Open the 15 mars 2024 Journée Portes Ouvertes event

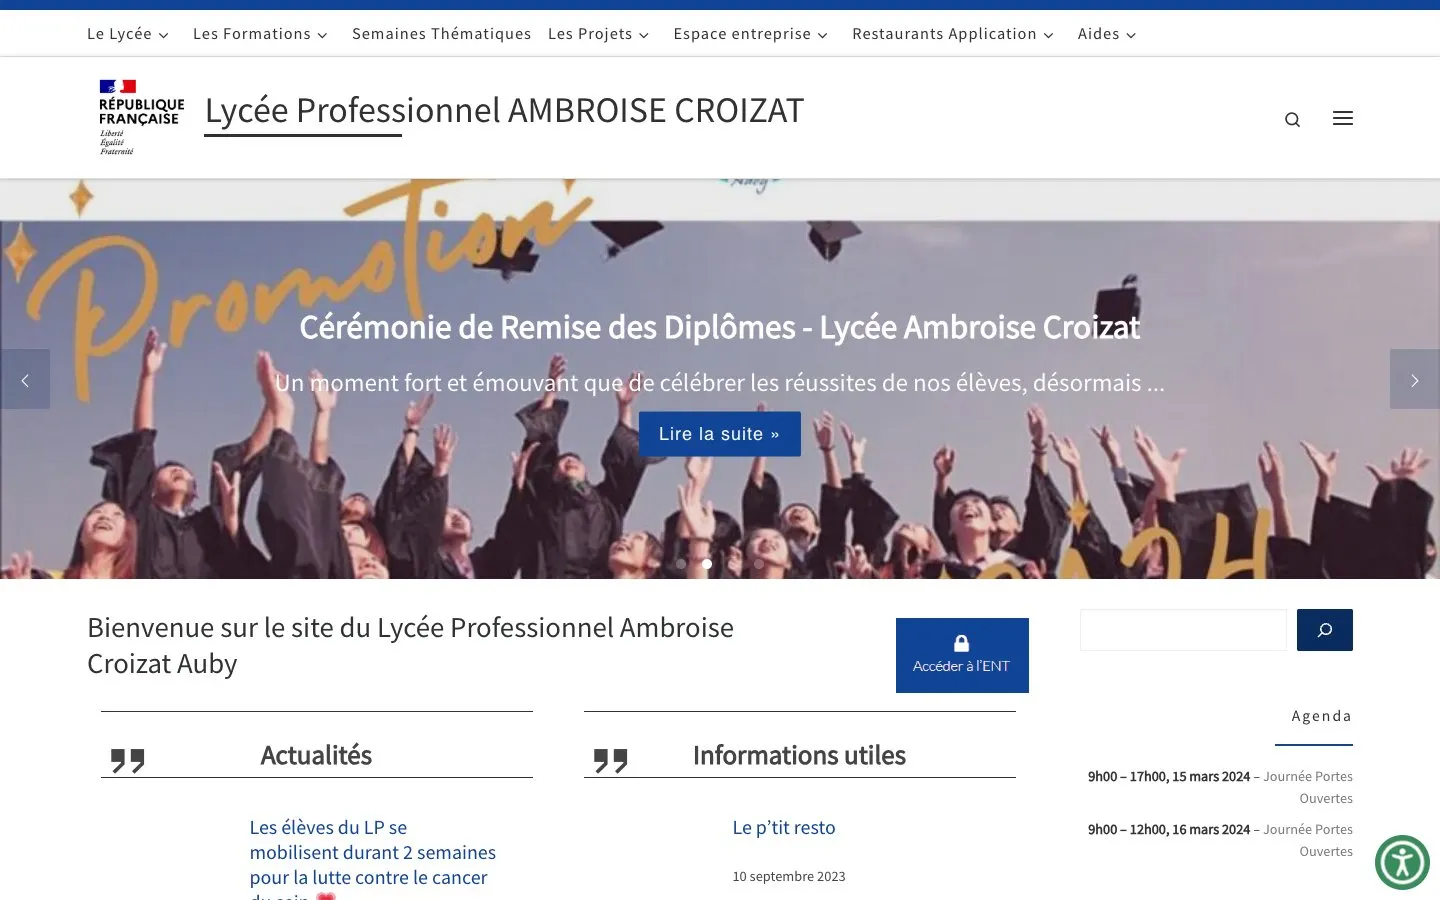click(1220, 787)
